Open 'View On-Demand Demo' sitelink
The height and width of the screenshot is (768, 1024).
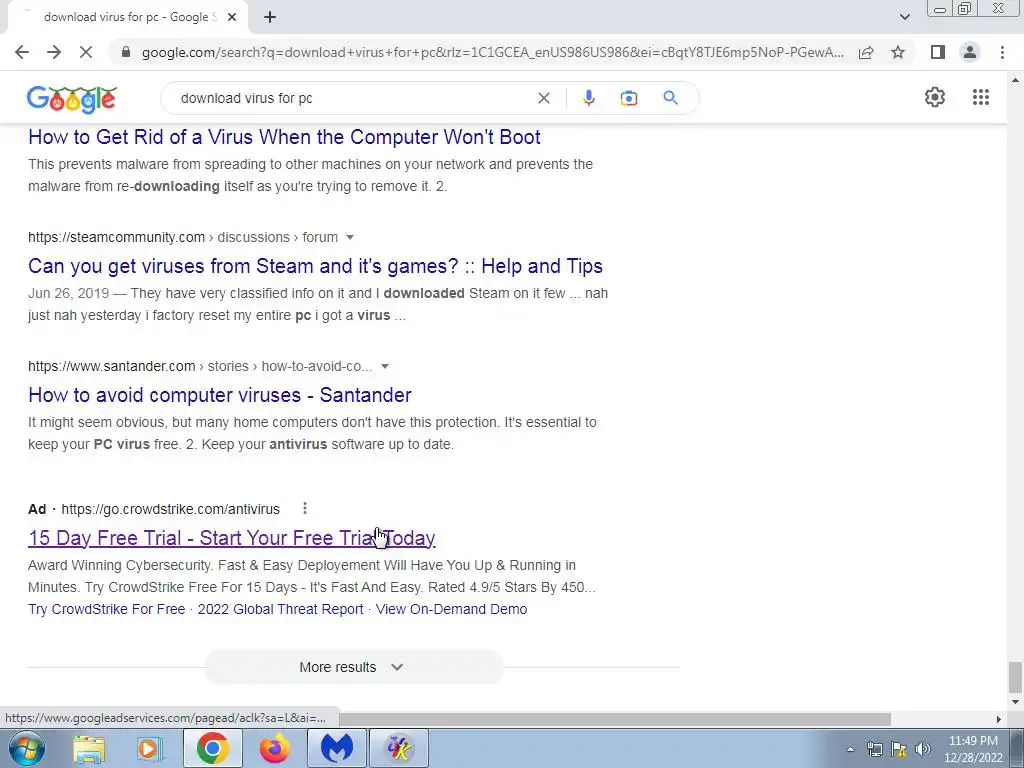click(x=451, y=609)
